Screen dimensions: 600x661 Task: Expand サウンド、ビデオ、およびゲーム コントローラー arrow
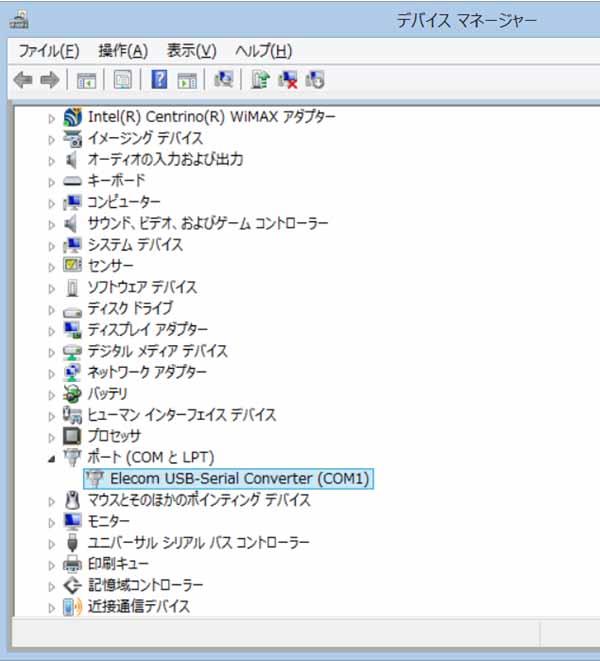[x=51, y=225]
